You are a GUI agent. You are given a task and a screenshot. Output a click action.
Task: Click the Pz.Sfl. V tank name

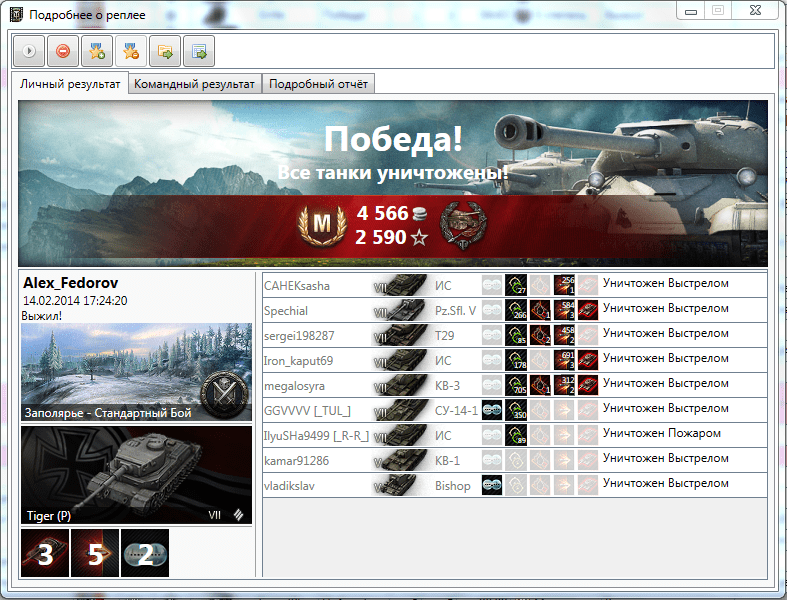(455, 311)
